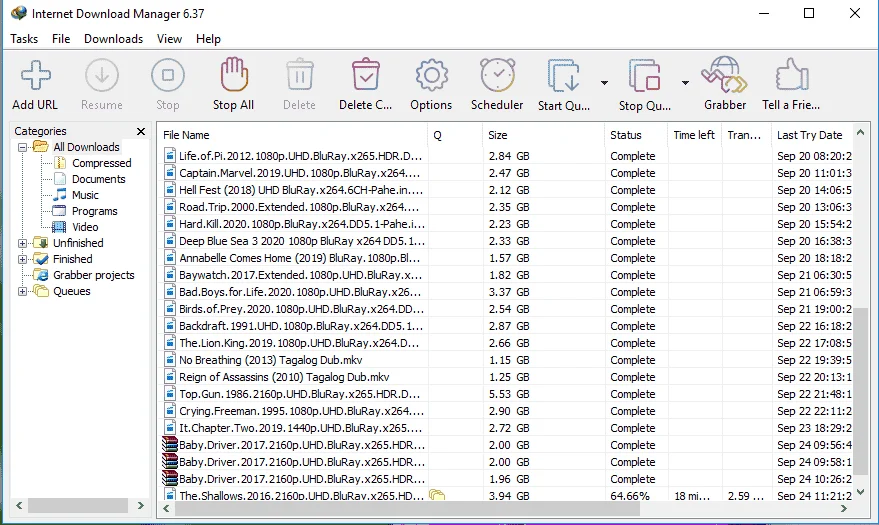This screenshot has height=525, width=879.
Task: Open Start Queue dropdown arrow
Action: [x=604, y=83]
